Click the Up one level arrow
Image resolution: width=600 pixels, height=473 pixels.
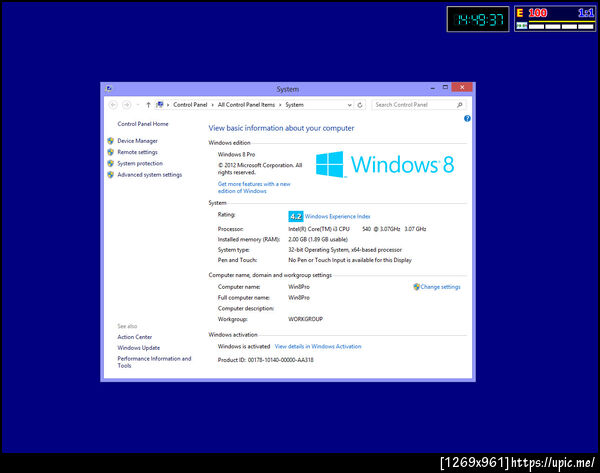coord(148,104)
